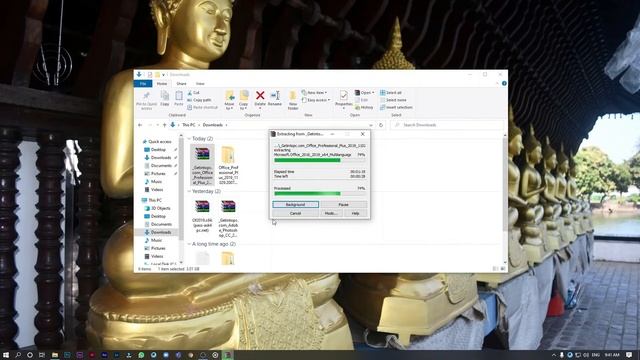Switch to the Home ribbon tab
640x360 pixels.
[x=162, y=84]
